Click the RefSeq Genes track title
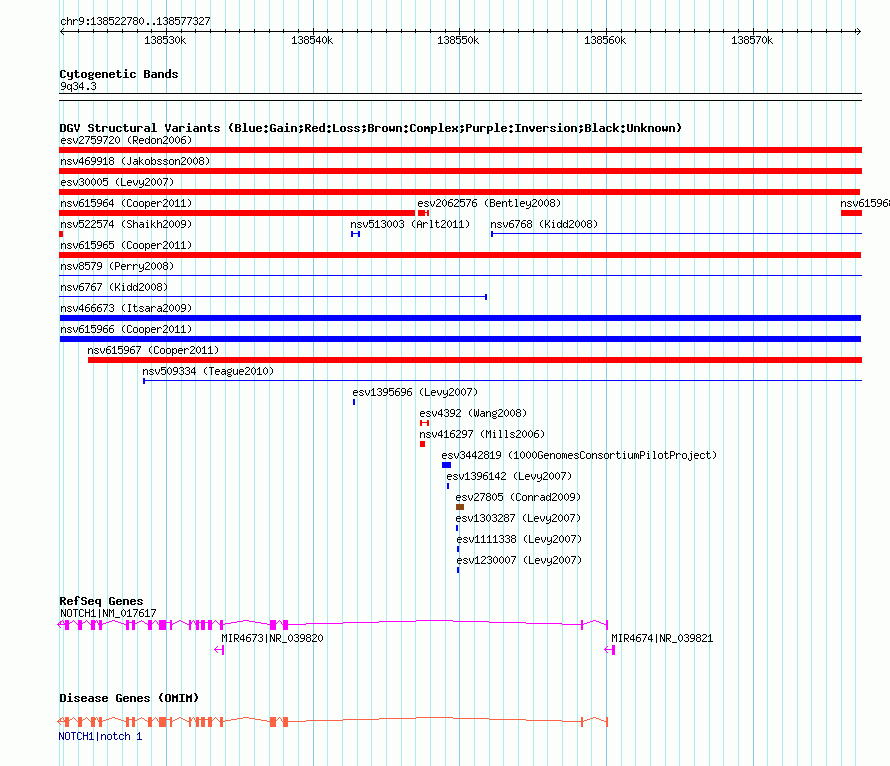The width and height of the screenshot is (890, 766). click(x=101, y=601)
